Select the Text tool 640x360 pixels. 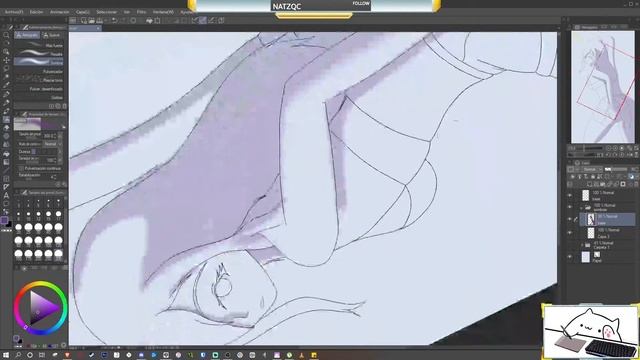pyautogui.click(x=6, y=196)
